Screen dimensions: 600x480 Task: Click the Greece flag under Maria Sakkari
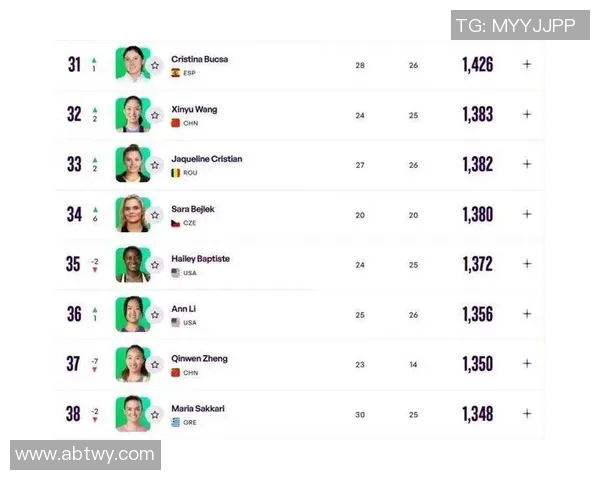coord(176,422)
